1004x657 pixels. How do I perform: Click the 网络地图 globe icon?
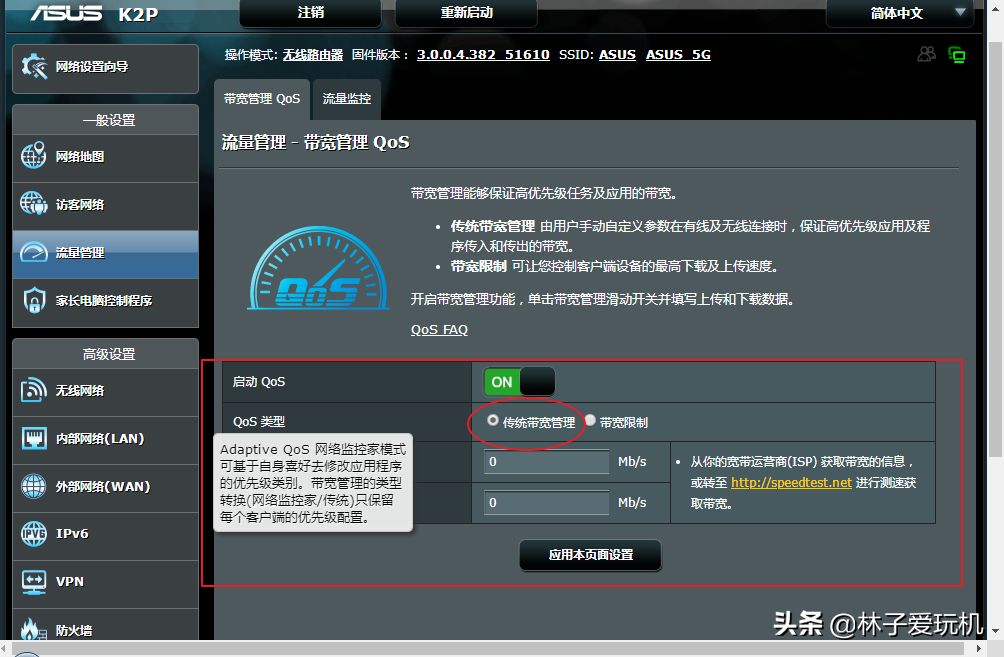point(33,156)
